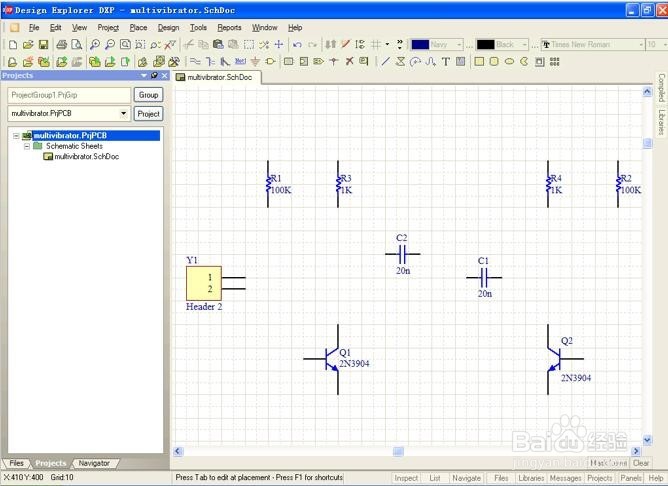Zoom out with the magnifier minus icon
Screen dimensions: 668x486
pyautogui.click(x=110, y=45)
